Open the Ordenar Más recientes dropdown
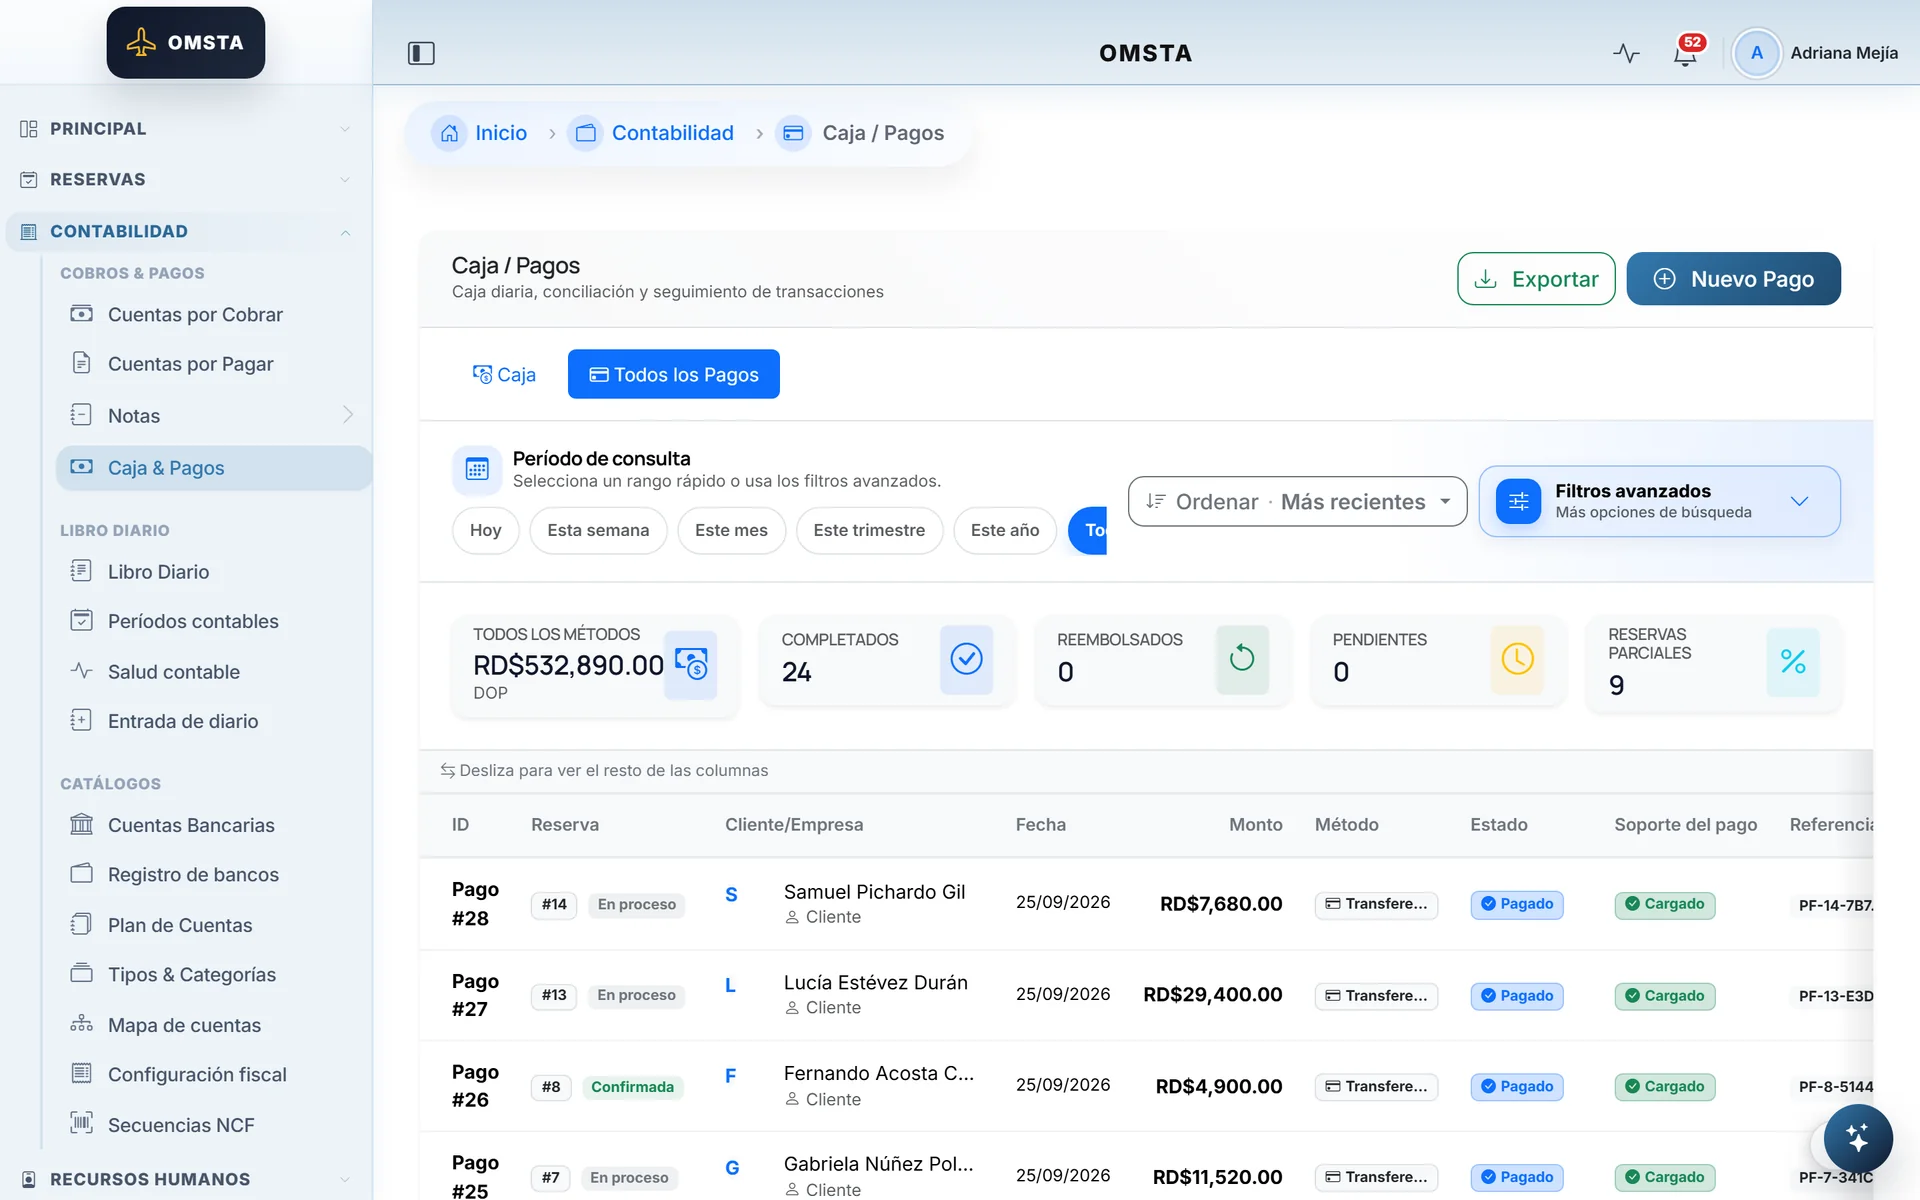This screenshot has width=1920, height=1200. point(1297,501)
